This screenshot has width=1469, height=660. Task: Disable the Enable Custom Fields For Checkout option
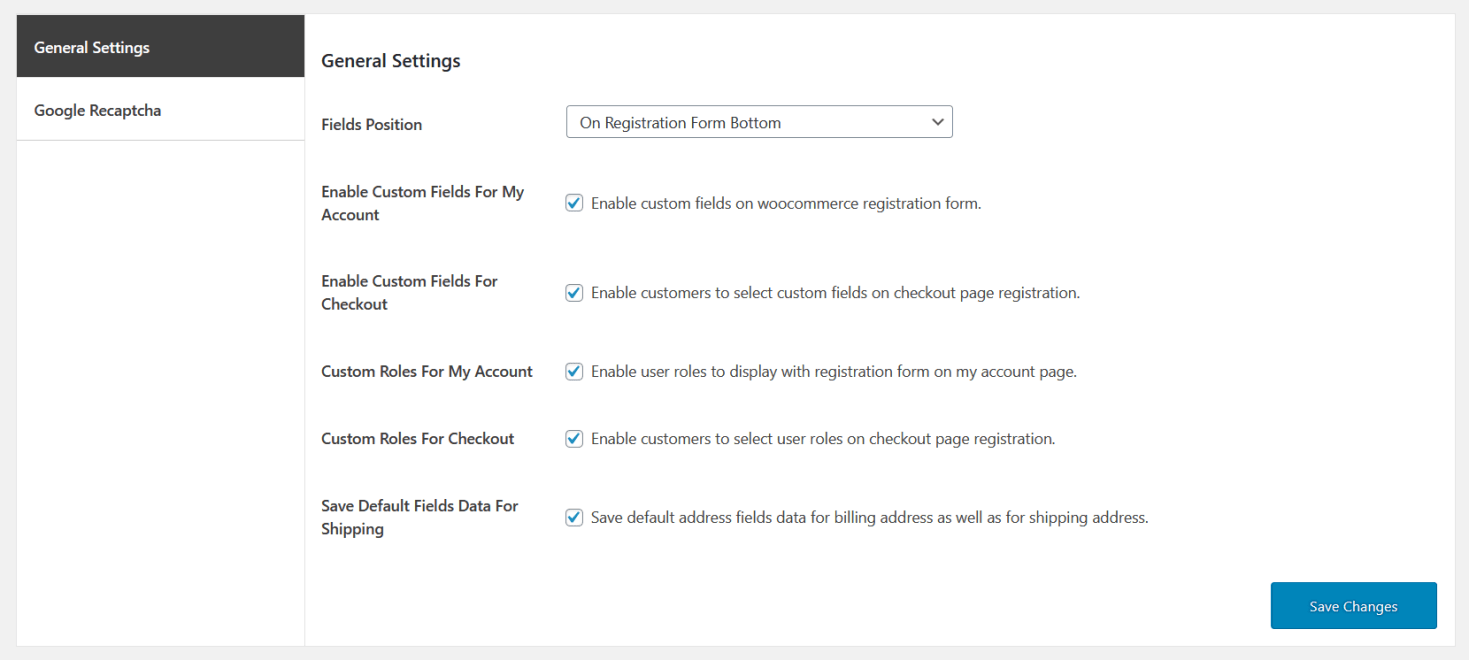(574, 292)
